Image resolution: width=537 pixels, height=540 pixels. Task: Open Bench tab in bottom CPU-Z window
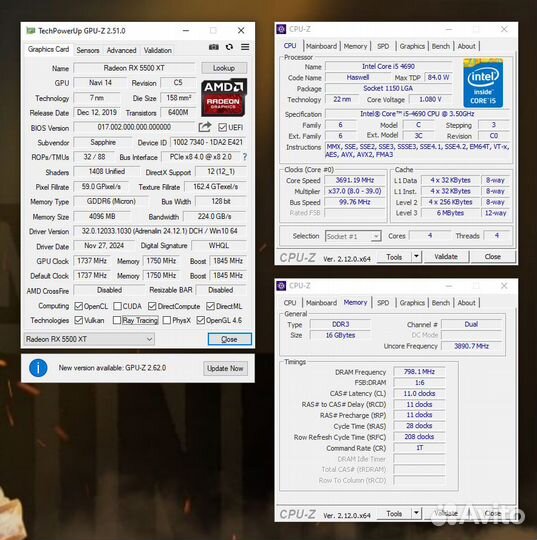pos(441,303)
